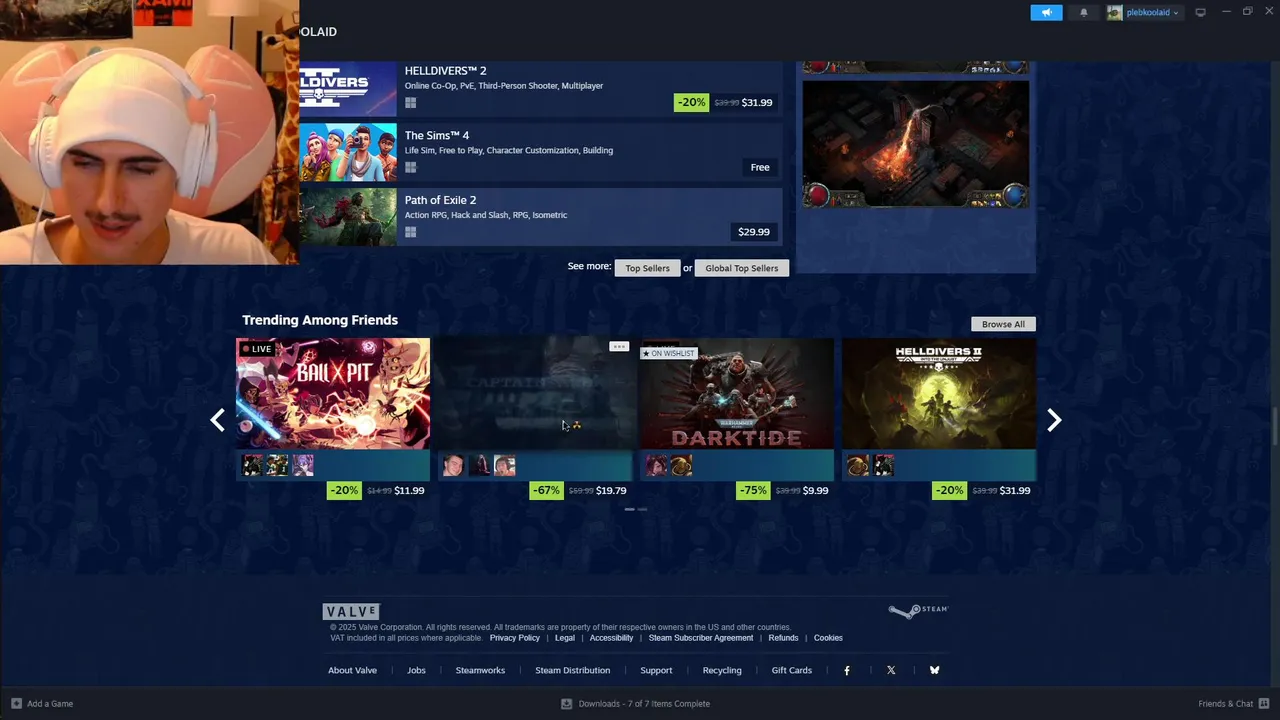Open the notifications bell

[x=1084, y=12]
